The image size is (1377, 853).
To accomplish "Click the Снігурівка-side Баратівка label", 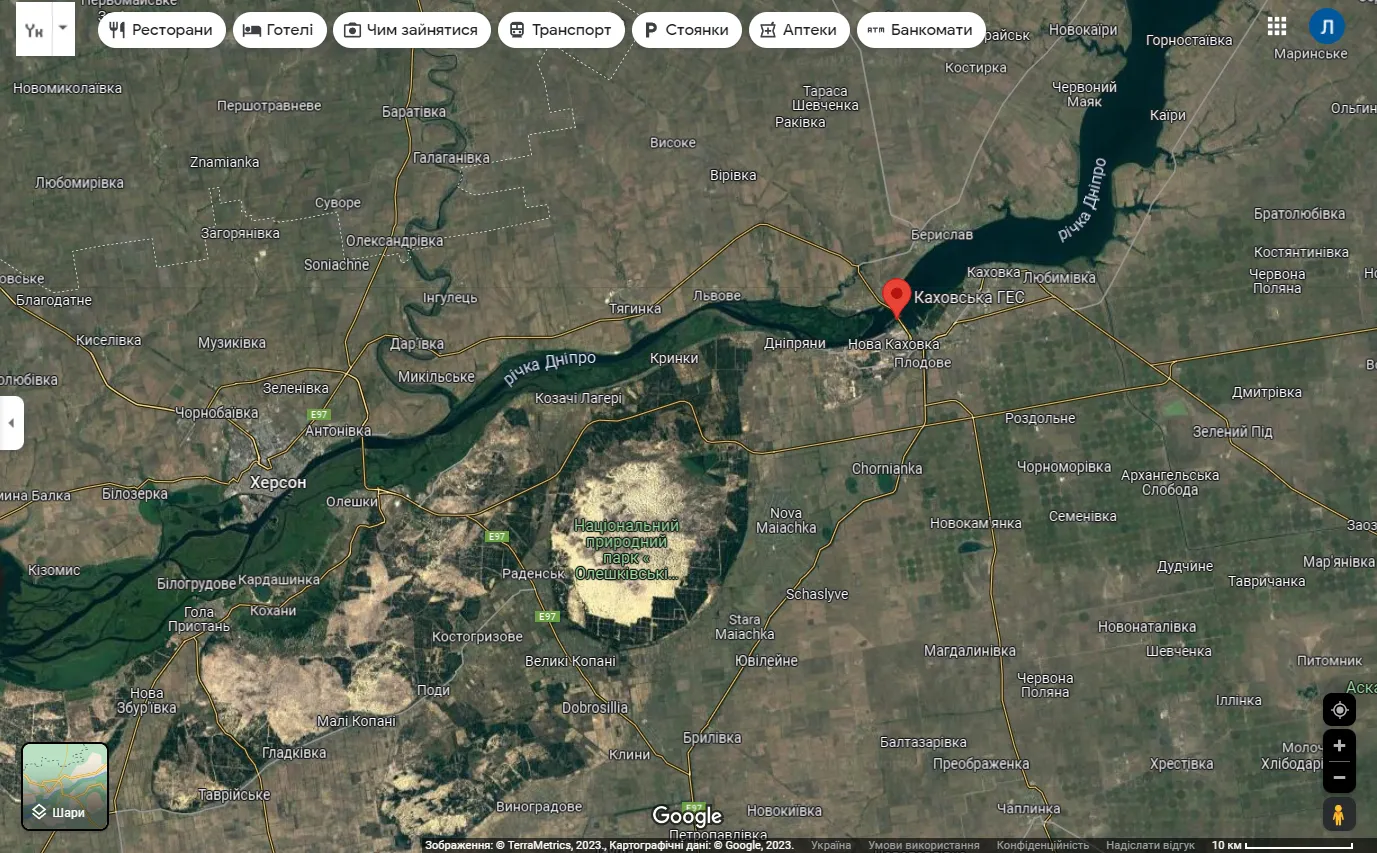I will (414, 112).
